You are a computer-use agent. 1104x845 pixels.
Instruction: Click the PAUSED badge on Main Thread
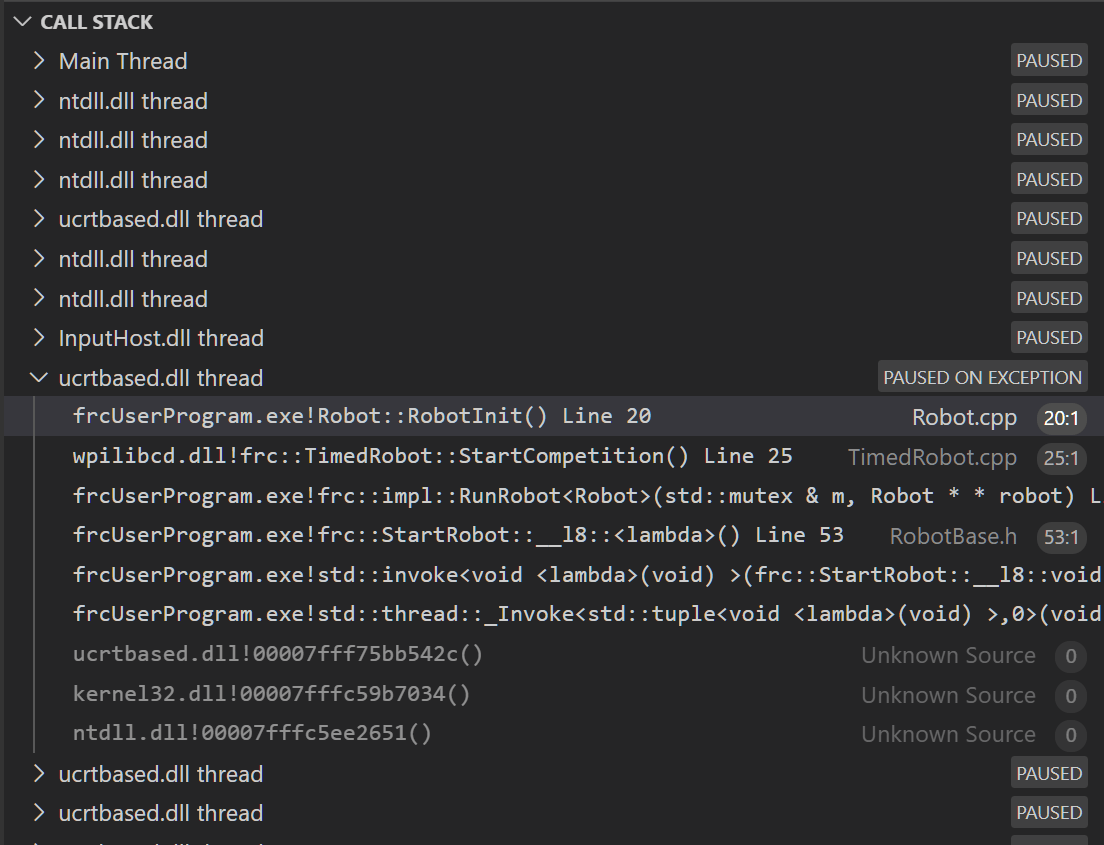(x=1048, y=60)
